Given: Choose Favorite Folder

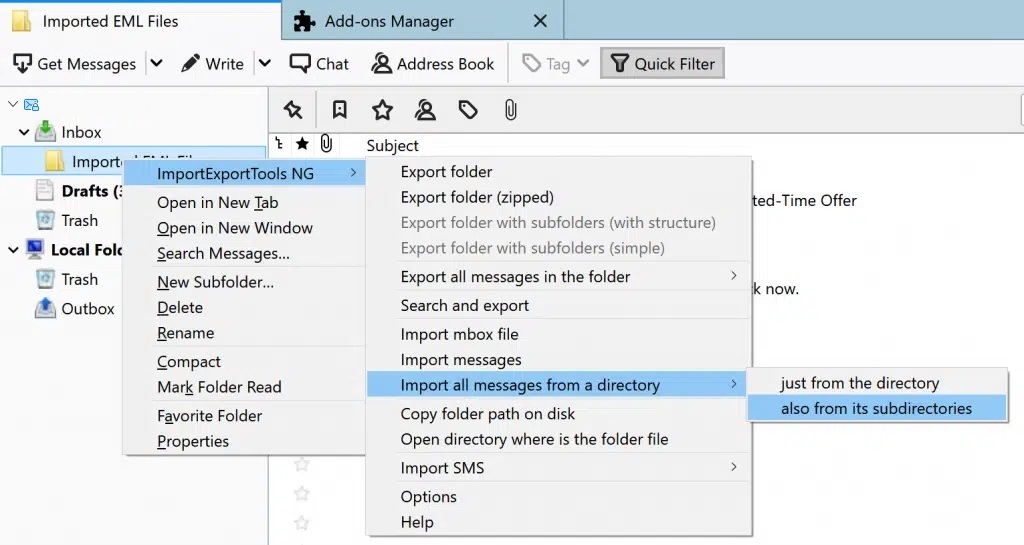Looking at the screenshot, I should (x=209, y=416).
